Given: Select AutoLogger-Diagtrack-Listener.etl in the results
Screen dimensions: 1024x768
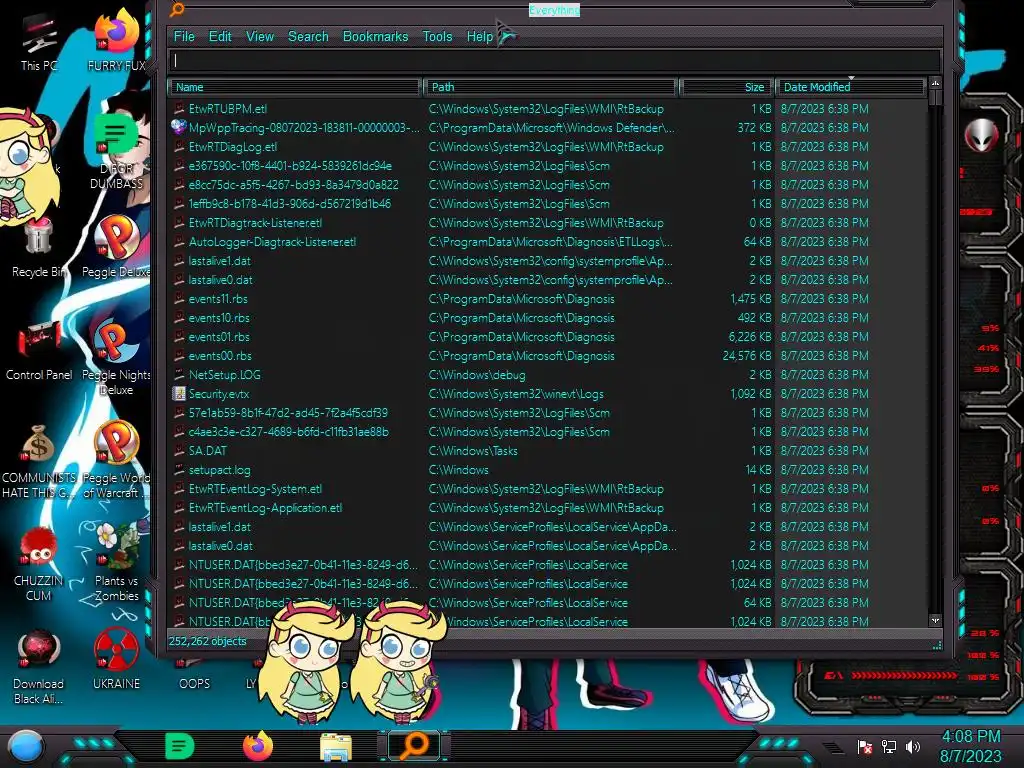Looking at the screenshot, I should point(272,242).
